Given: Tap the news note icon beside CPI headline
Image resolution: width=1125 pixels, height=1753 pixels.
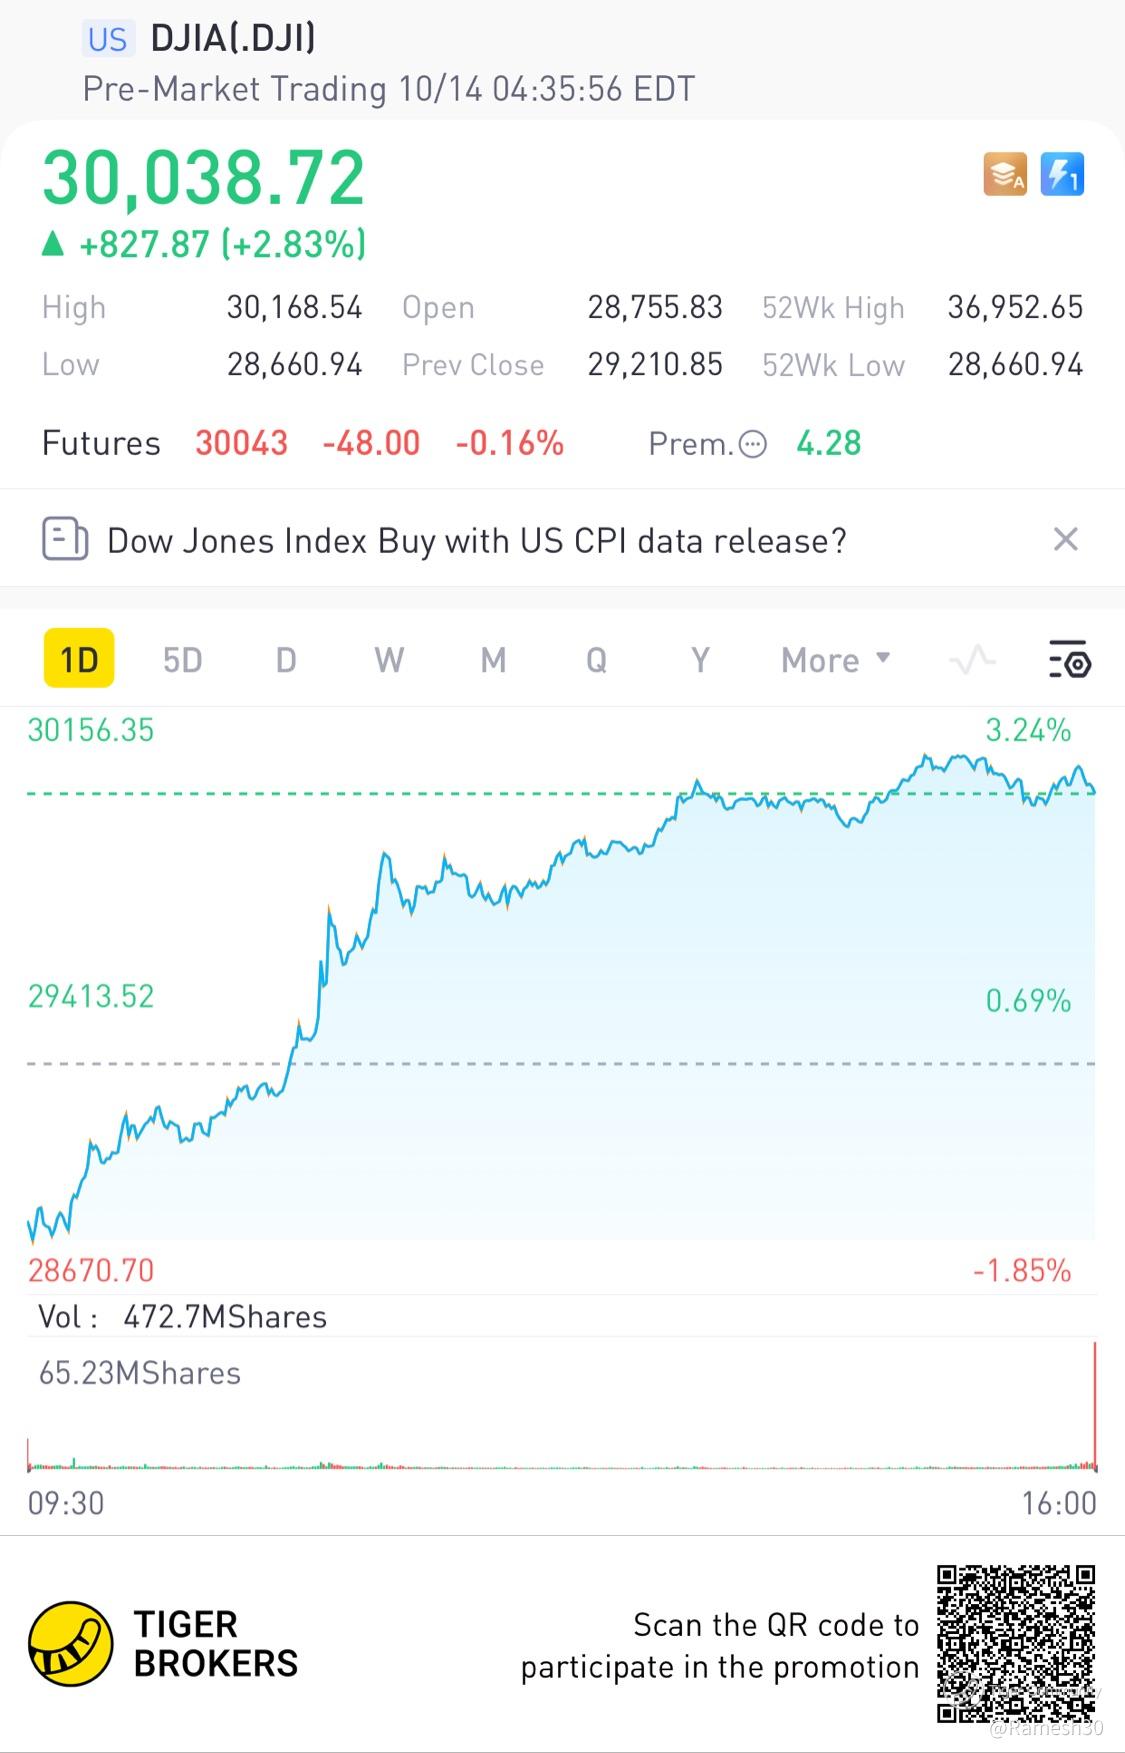Looking at the screenshot, I should [65, 540].
